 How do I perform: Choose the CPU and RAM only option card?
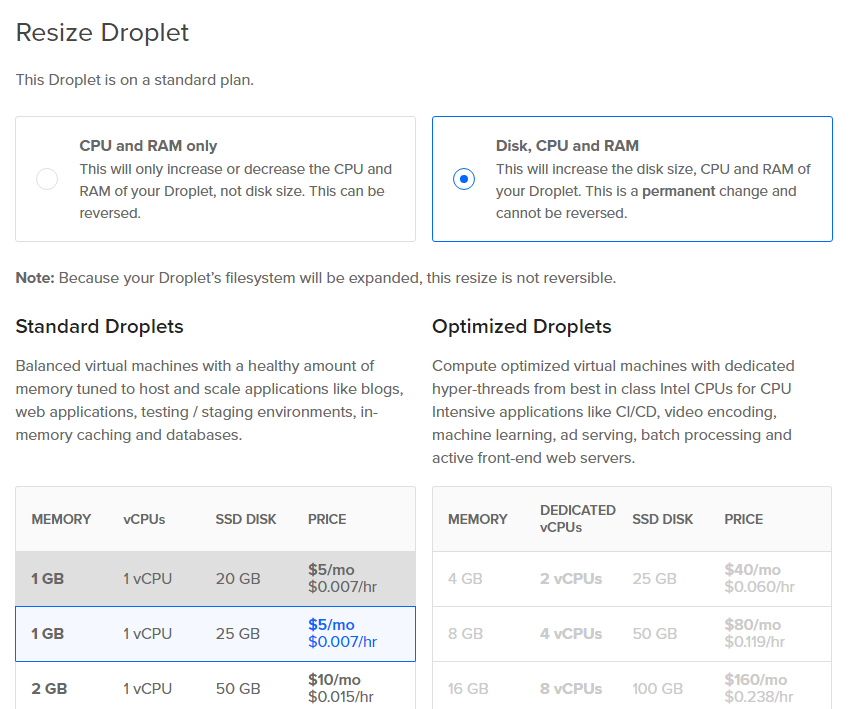(216, 179)
